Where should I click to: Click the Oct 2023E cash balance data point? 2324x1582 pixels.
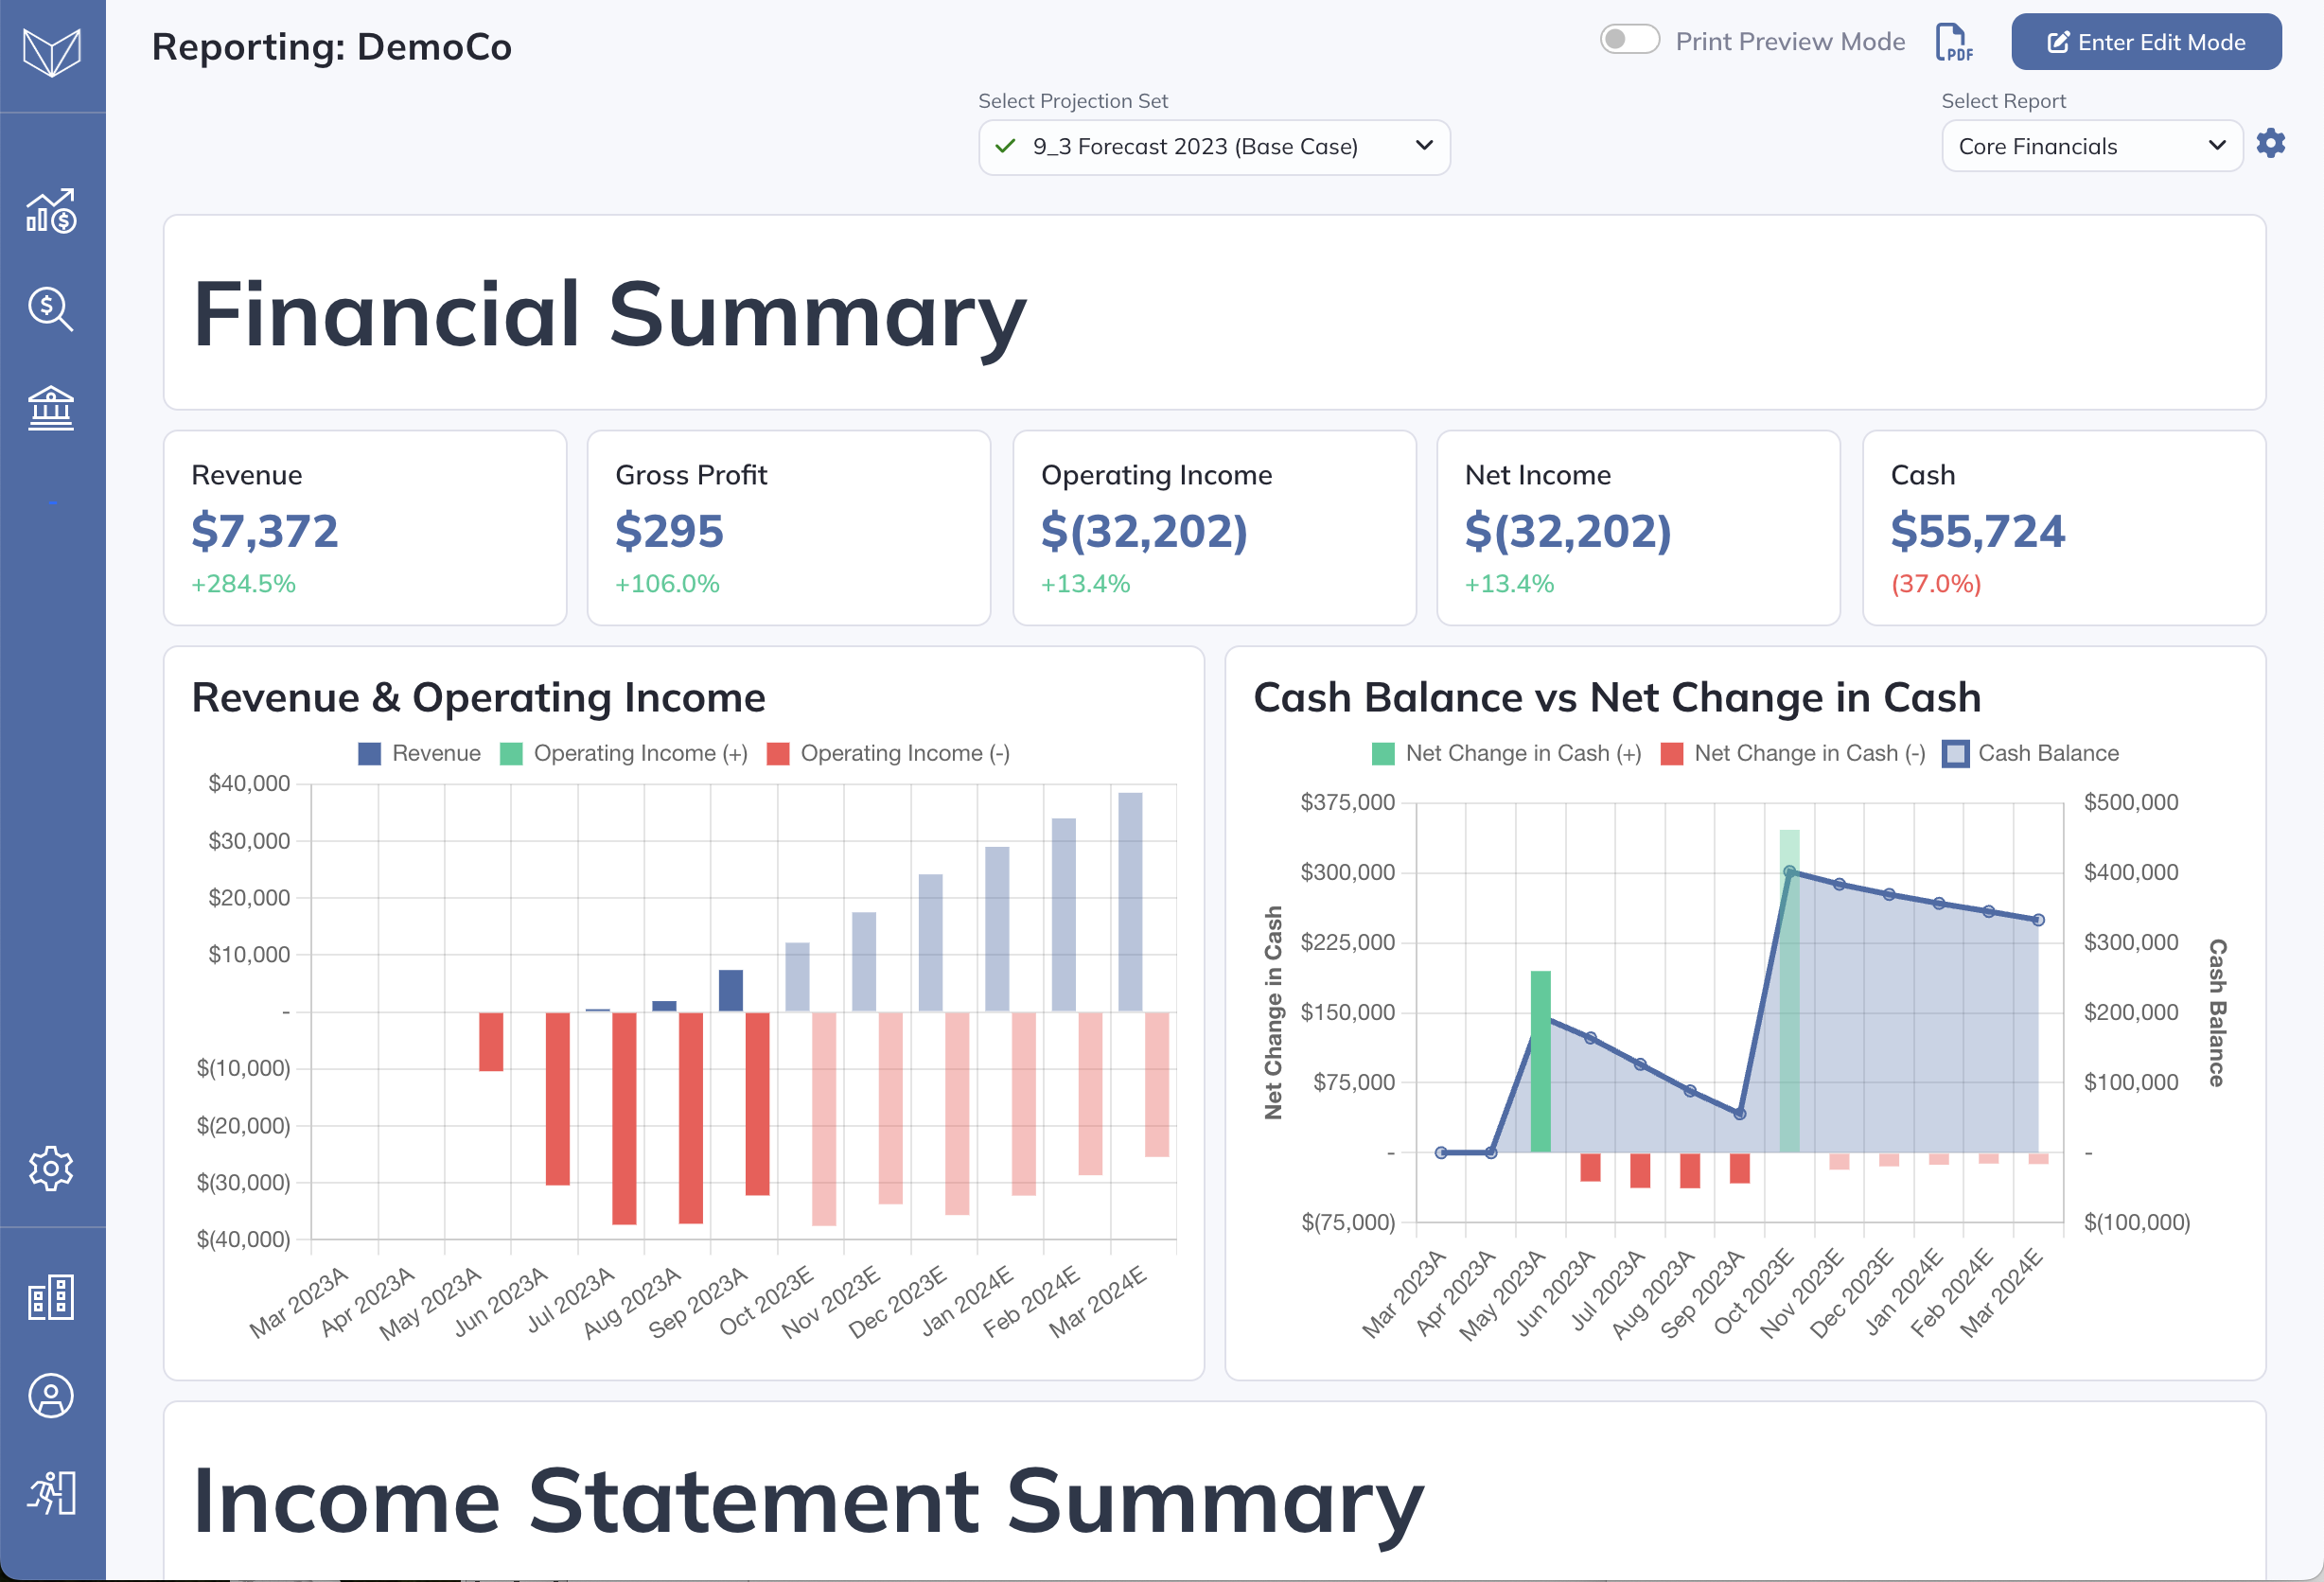click(1789, 872)
